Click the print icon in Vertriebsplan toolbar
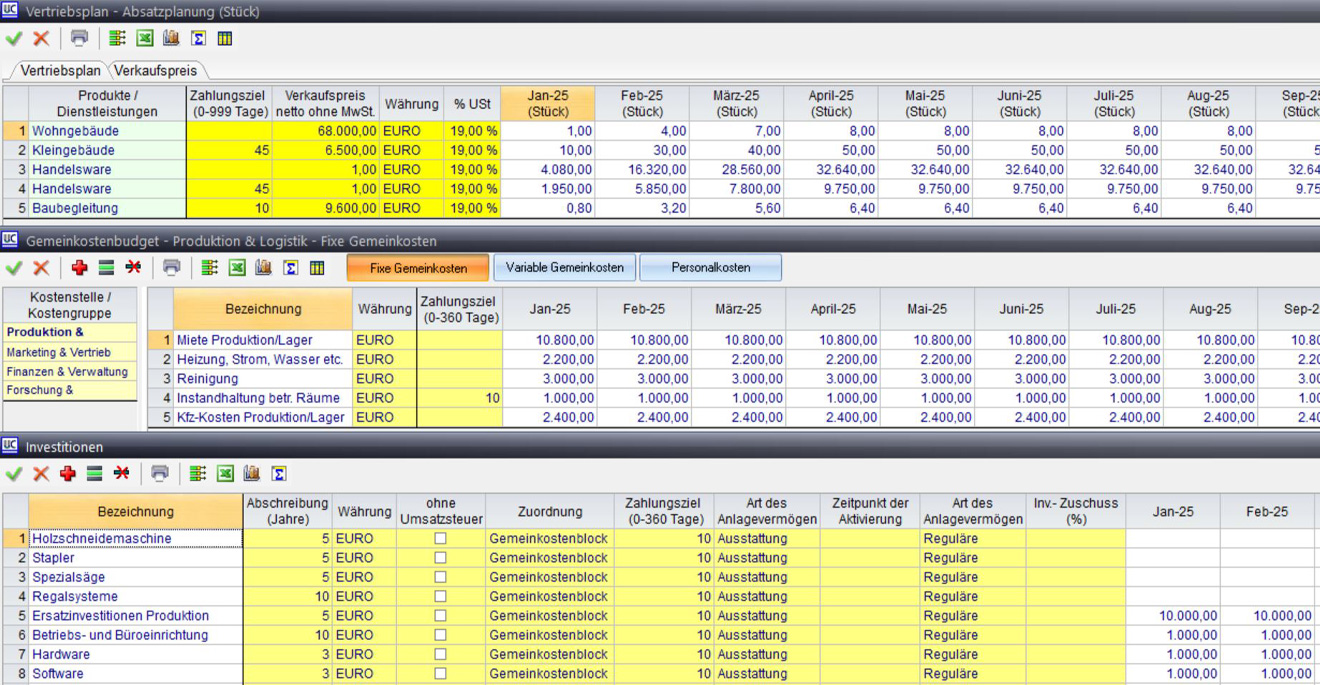 [79, 38]
